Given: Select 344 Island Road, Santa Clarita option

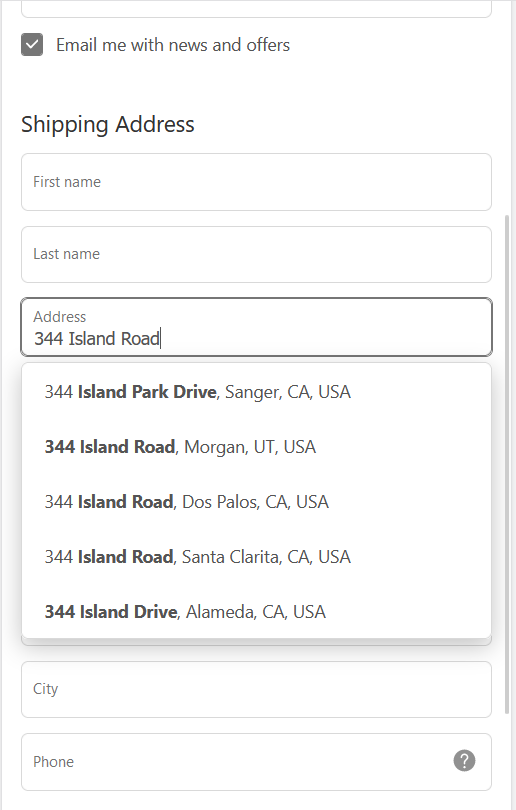Looking at the screenshot, I should (256, 556).
